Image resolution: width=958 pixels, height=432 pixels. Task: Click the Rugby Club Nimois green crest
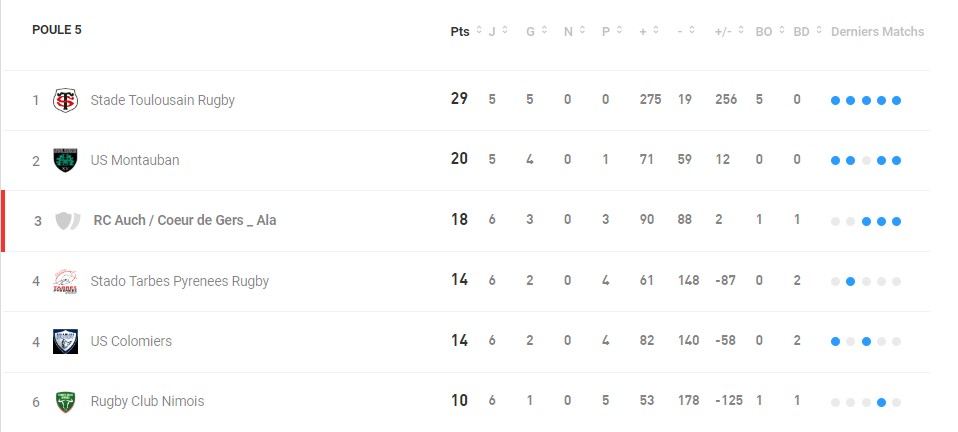(x=65, y=401)
